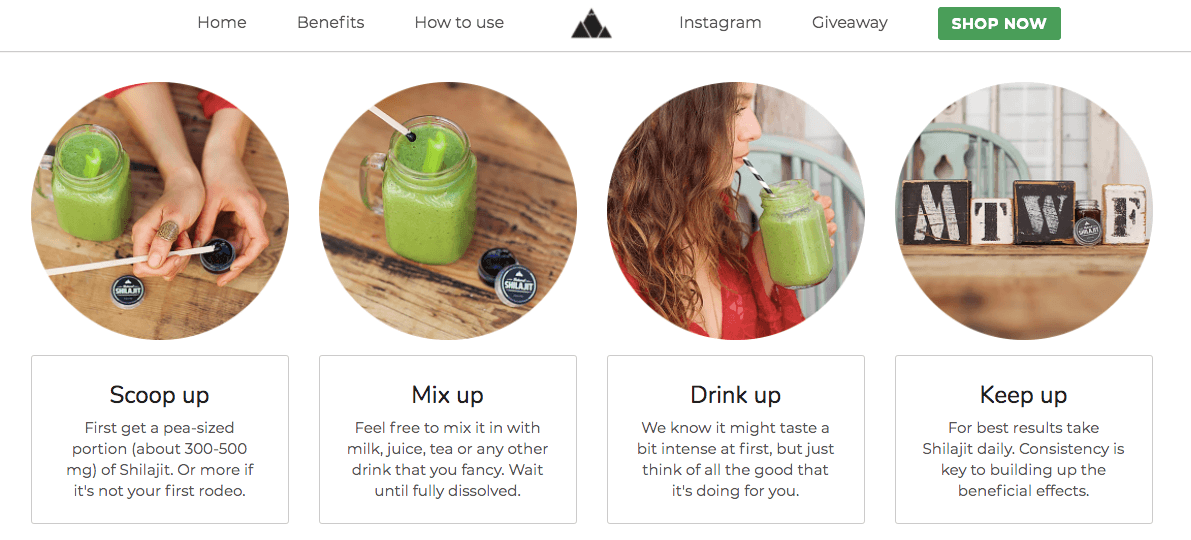Click the pea-sized portion description text
The width and height of the screenshot is (1191, 540).
[x=160, y=459]
